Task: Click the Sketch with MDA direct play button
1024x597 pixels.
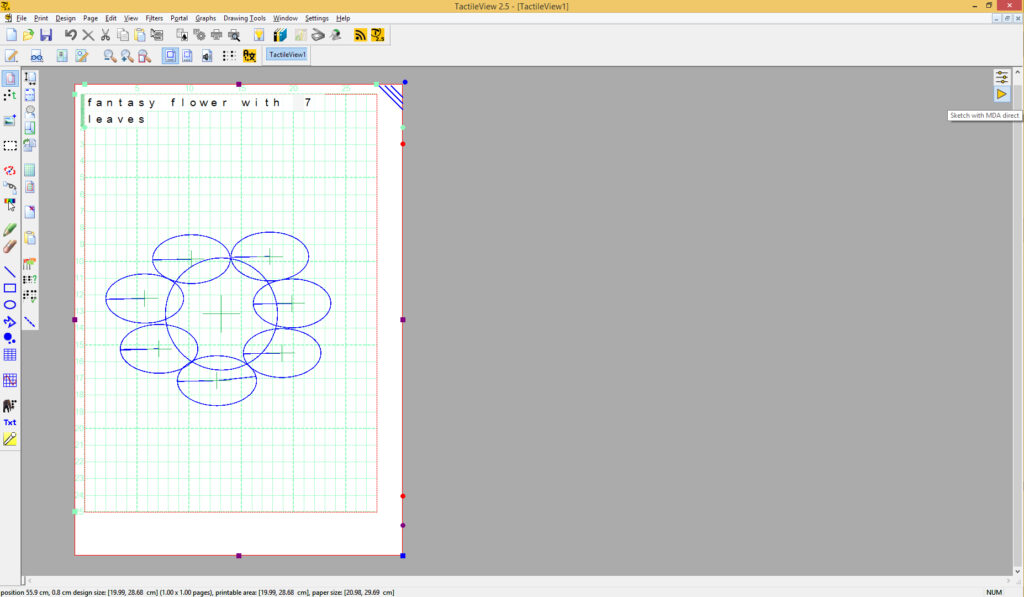Action: [1001, 95]
